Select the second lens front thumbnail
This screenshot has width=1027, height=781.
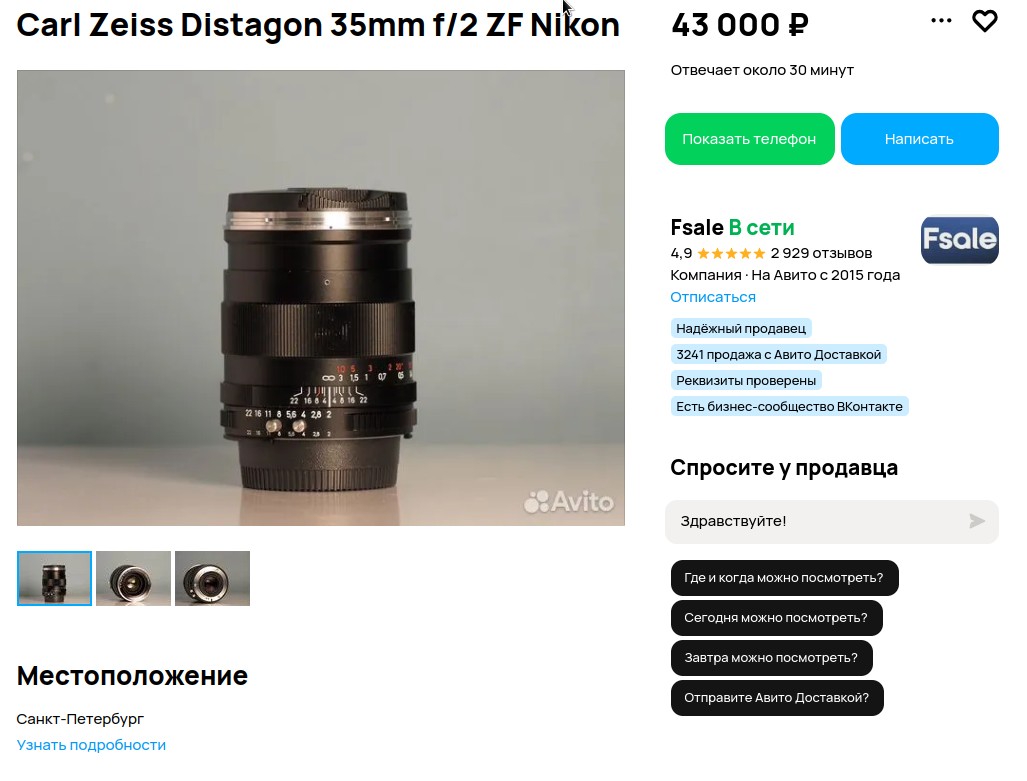134,579
